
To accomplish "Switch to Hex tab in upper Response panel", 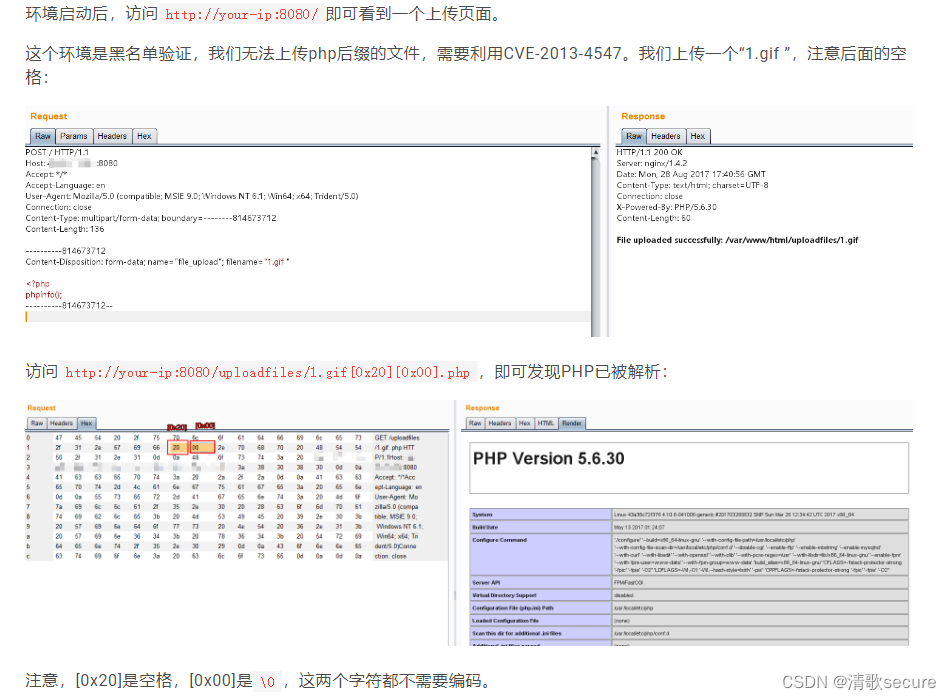I will pyautogui.click(x=698, y=136).
